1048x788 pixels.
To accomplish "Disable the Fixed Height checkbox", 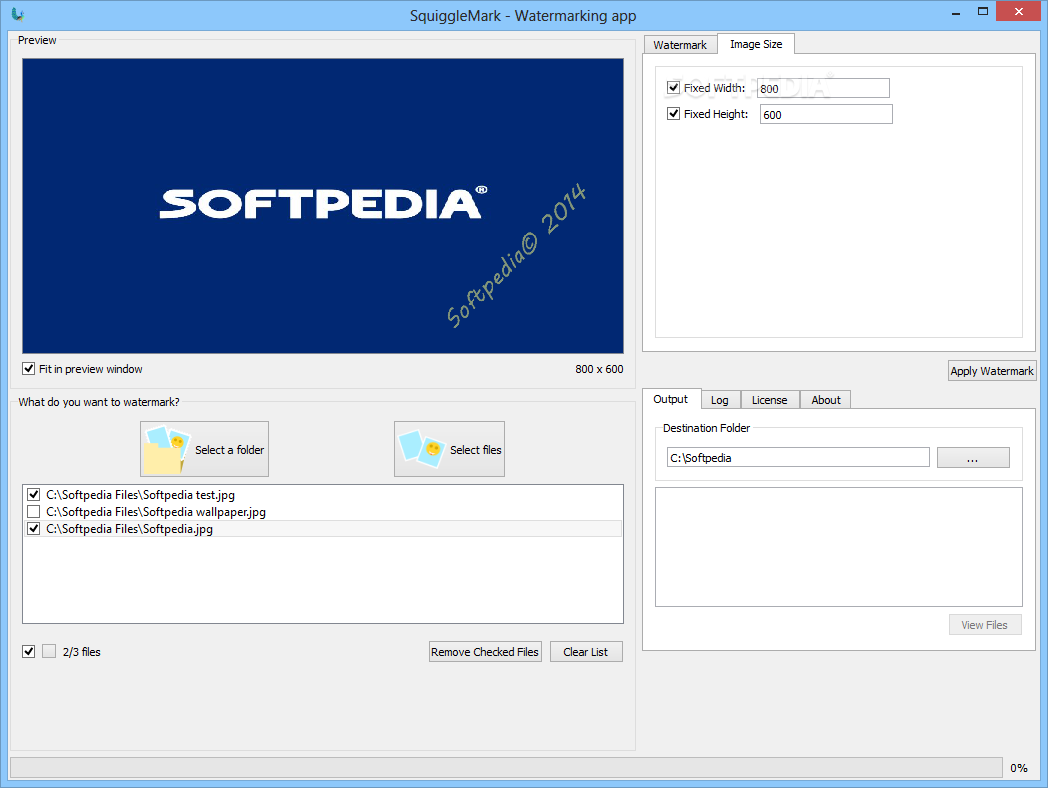I will coord(674,114).
